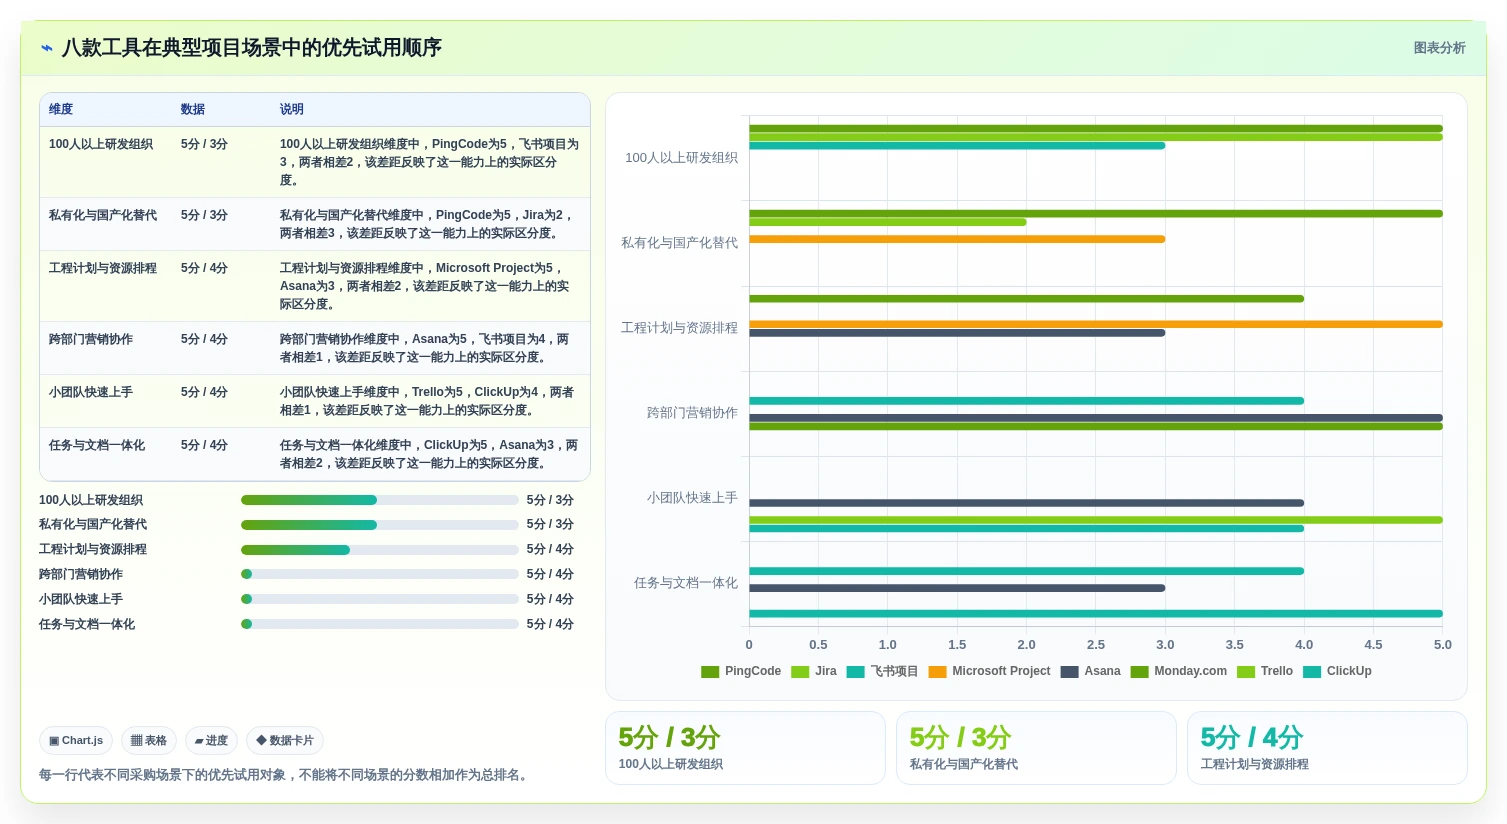This screenshot has height=824, width=1507.
Task: Click the footnote text about 采购场景
Action: pyautogui.click(x=286, y=775)
